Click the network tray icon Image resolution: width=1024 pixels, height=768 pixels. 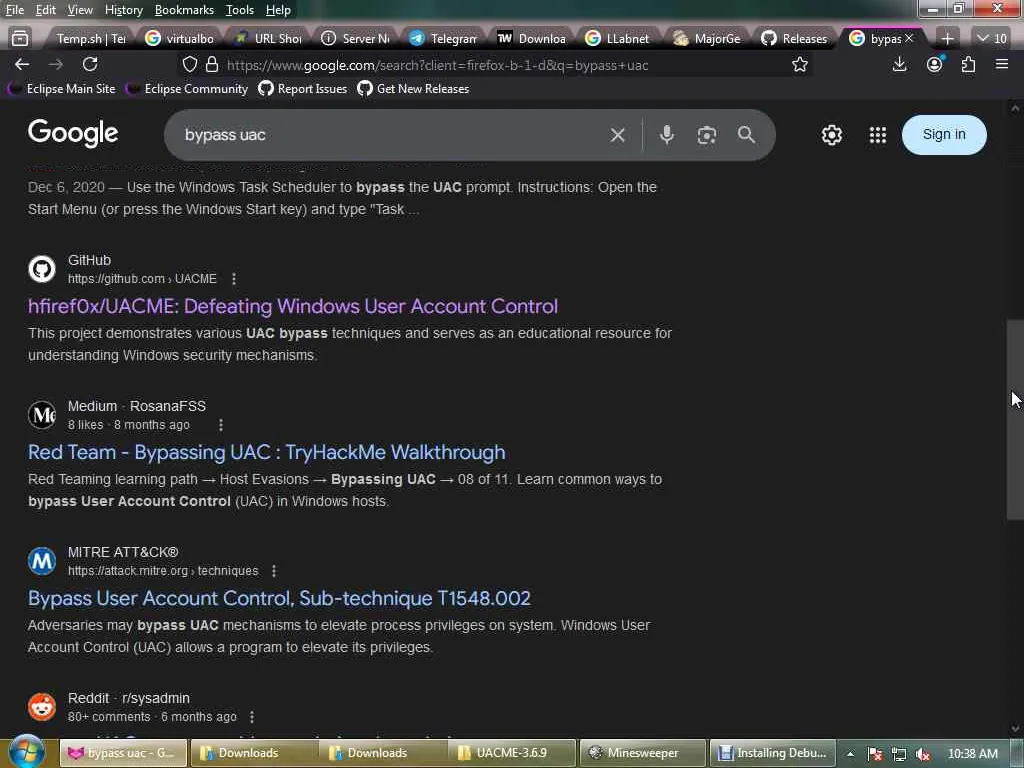[899, 754]
